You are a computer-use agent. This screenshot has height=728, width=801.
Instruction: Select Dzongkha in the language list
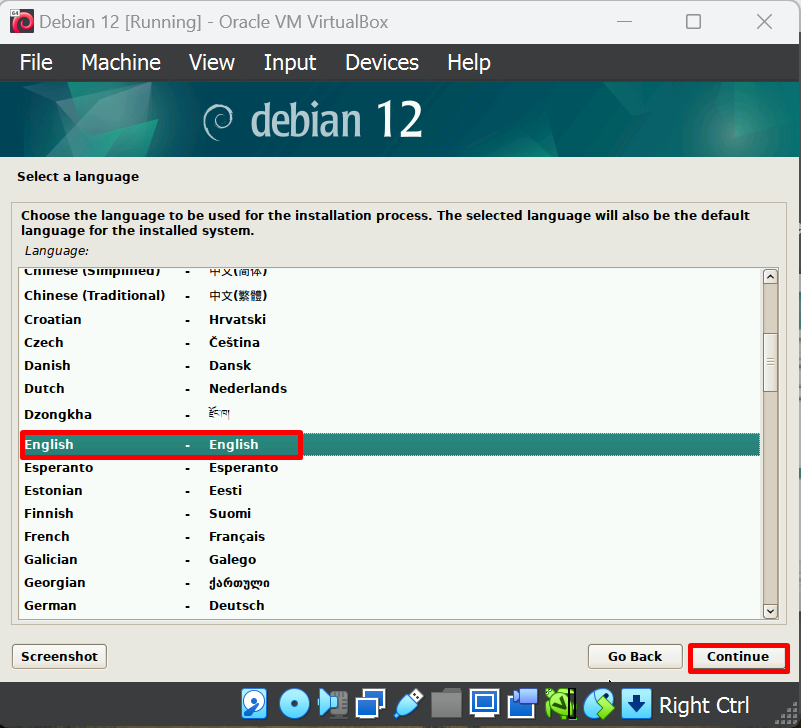tap(389, 414)
